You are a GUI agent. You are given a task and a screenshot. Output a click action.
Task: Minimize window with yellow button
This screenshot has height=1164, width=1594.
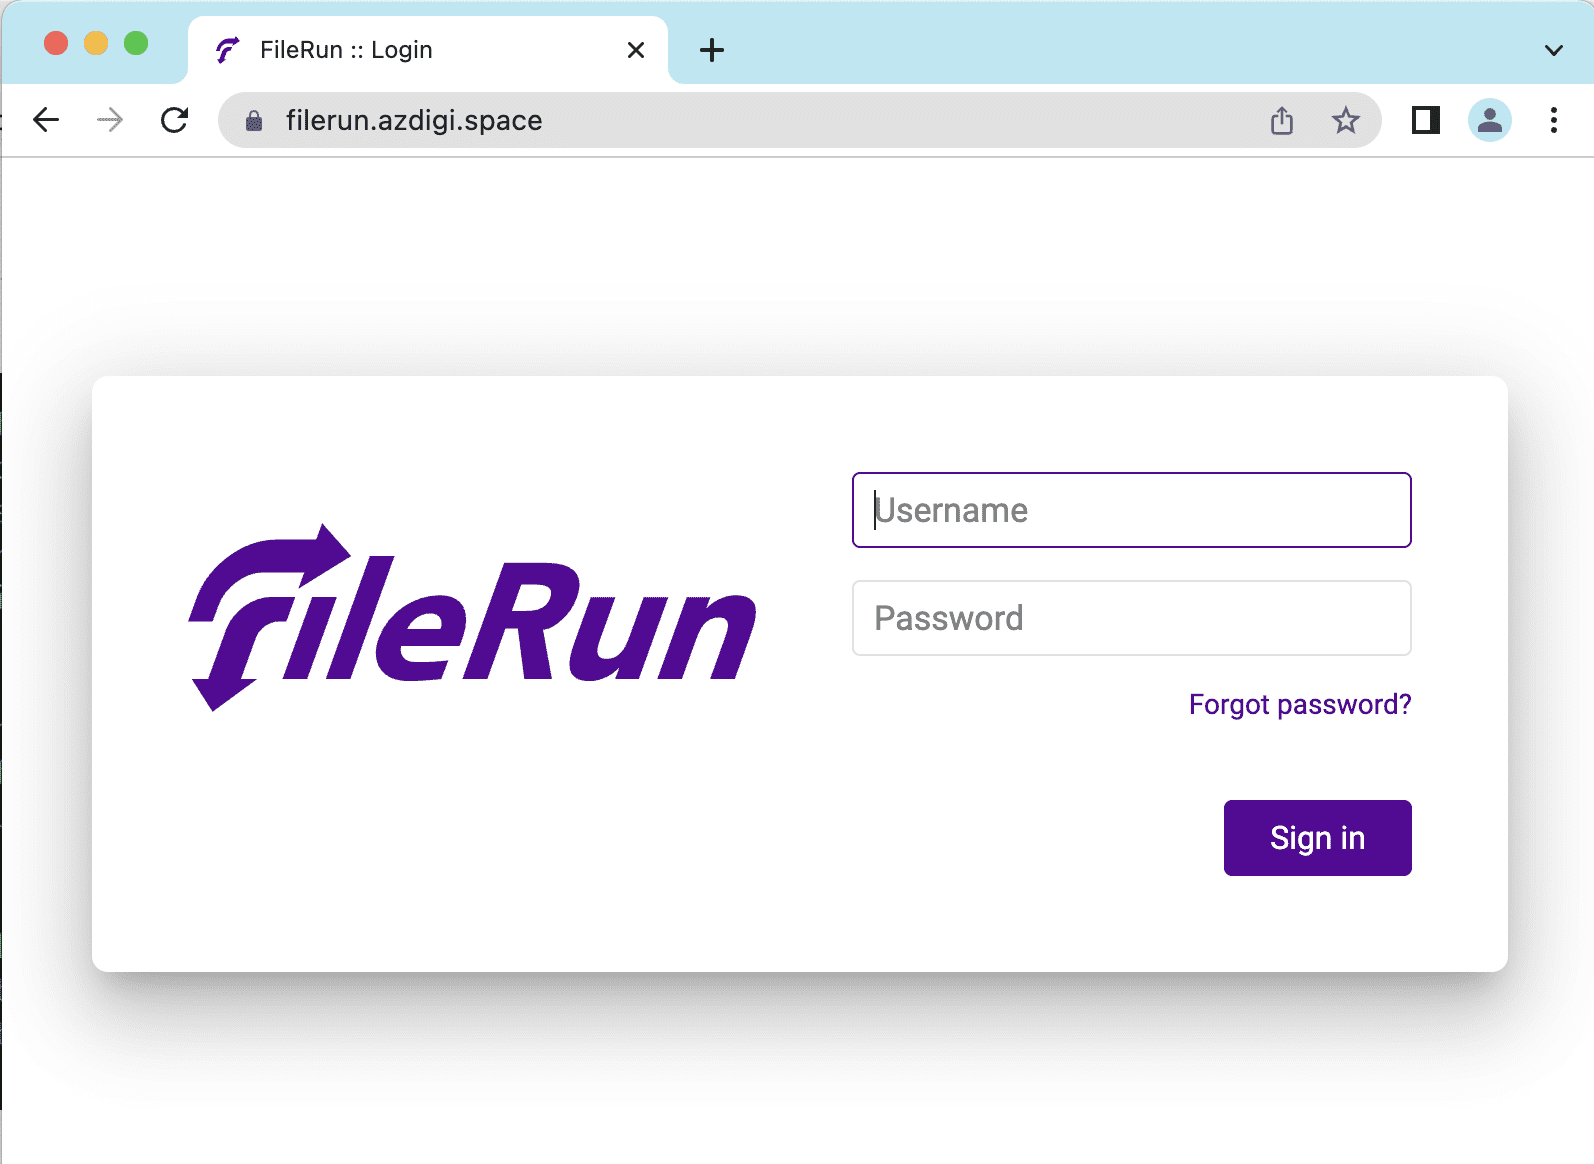(96, 43)
